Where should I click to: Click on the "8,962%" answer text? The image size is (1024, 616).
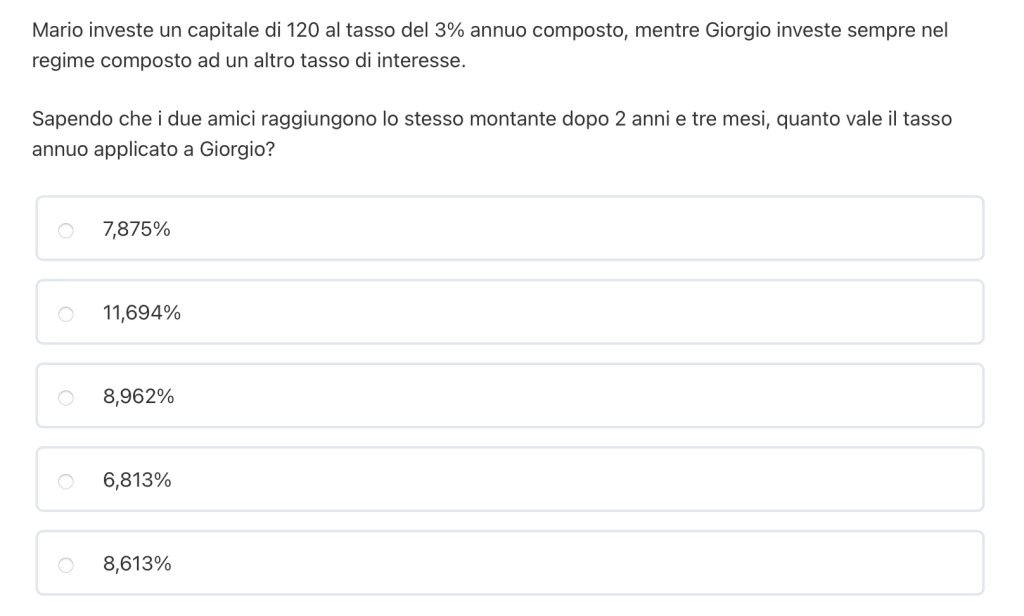pyautogui.click(x=138, y=397)
